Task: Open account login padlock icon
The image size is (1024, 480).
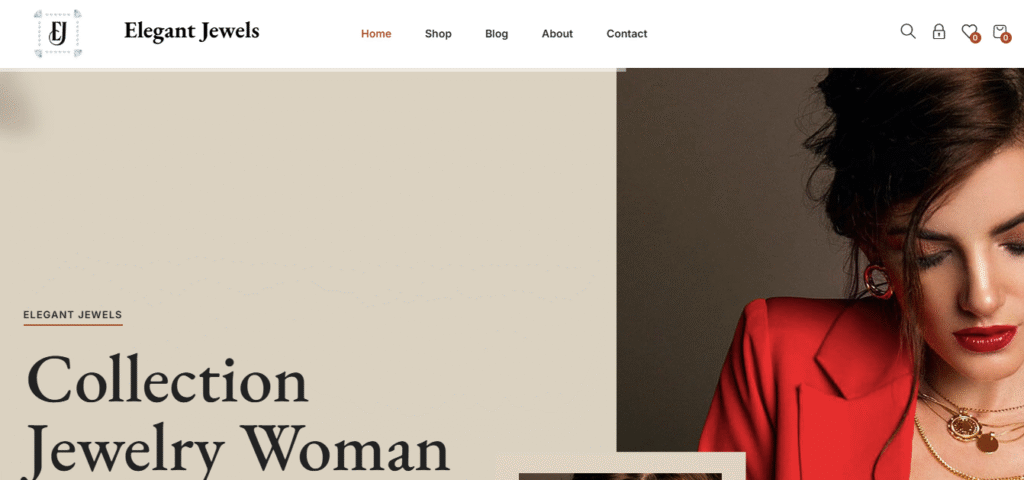Action: click(938, 31)
